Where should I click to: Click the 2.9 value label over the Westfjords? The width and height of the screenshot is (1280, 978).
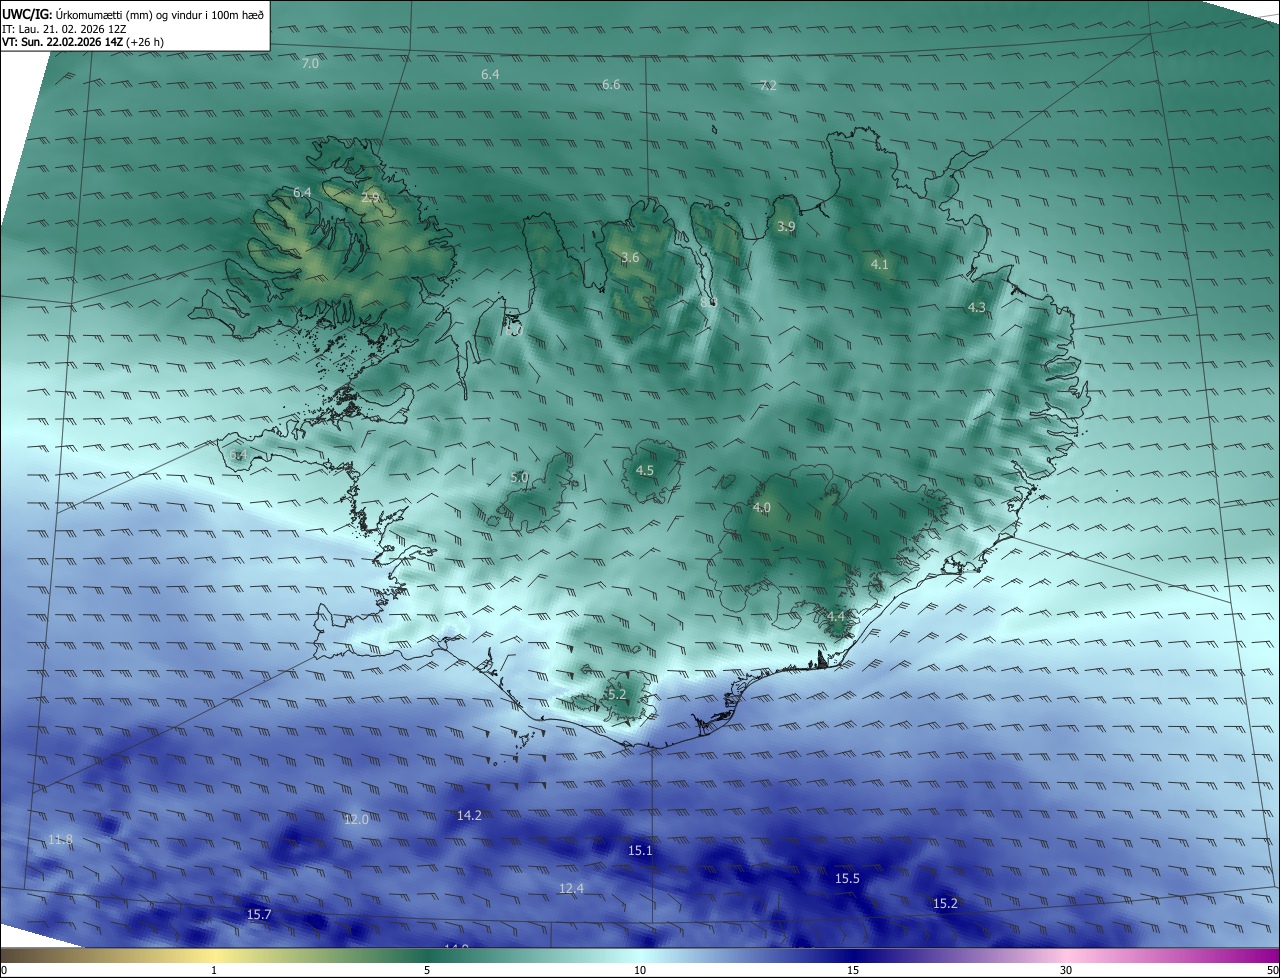click(x=370, y=198)
